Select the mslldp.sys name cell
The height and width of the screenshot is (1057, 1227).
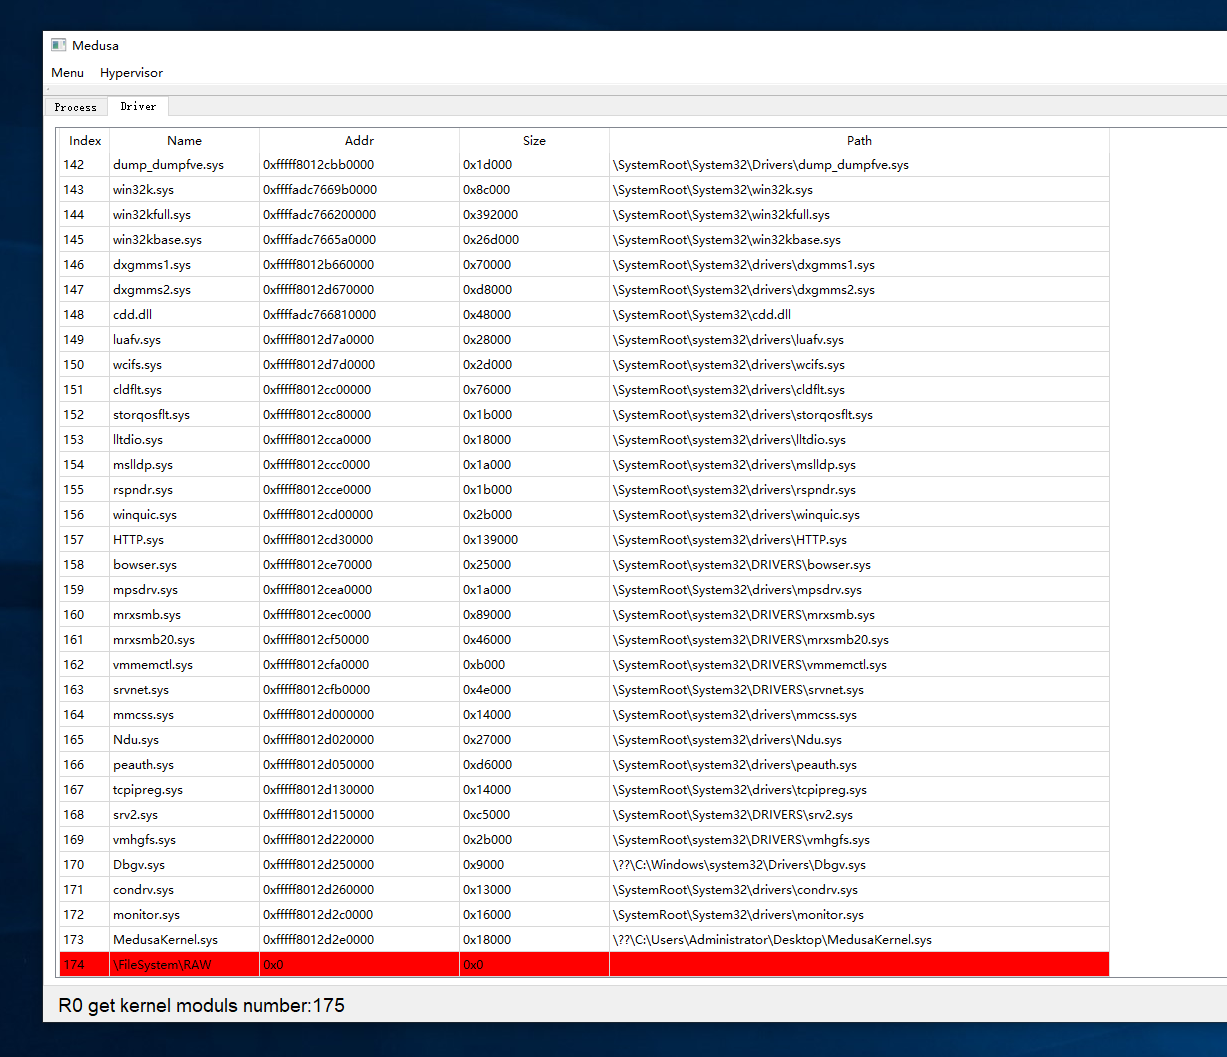click(x=185, y=465)
